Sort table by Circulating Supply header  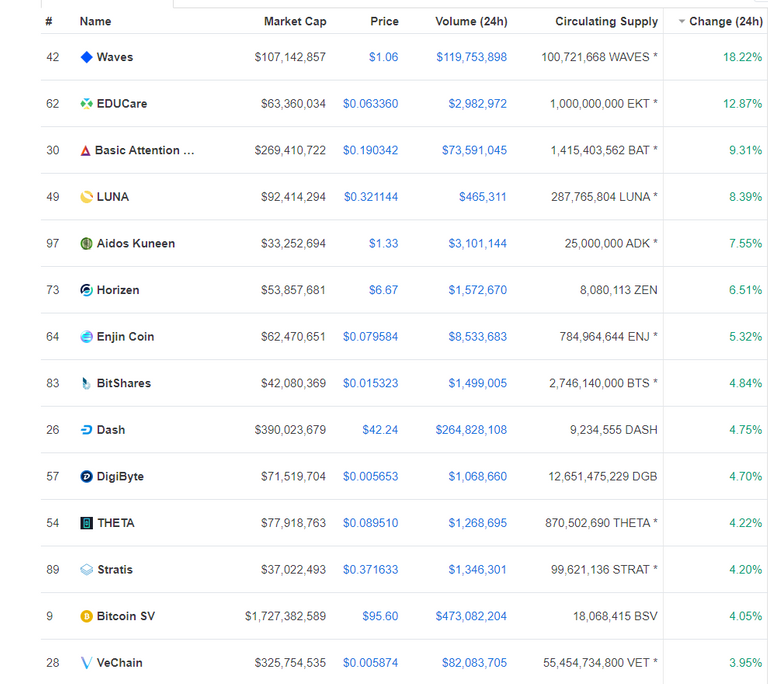[606, 22]
